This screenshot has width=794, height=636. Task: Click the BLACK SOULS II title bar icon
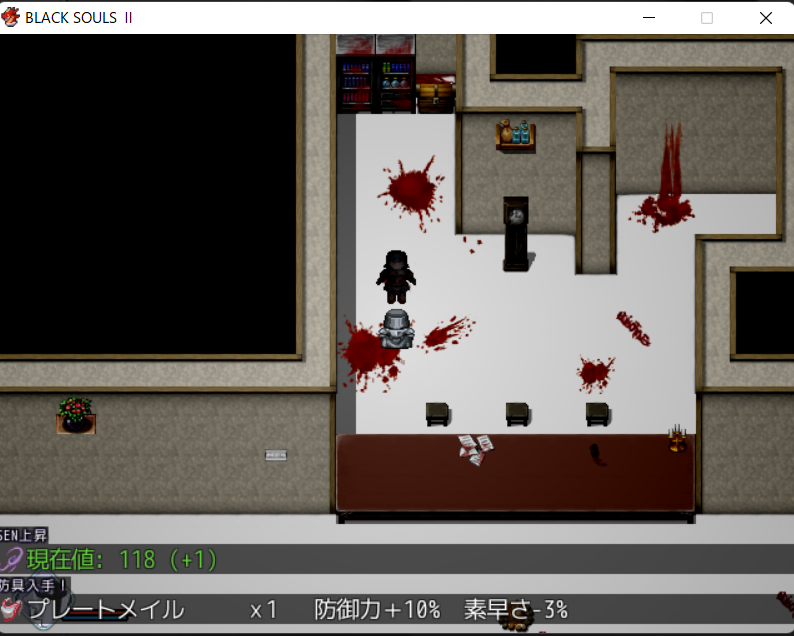pos(12,17)
